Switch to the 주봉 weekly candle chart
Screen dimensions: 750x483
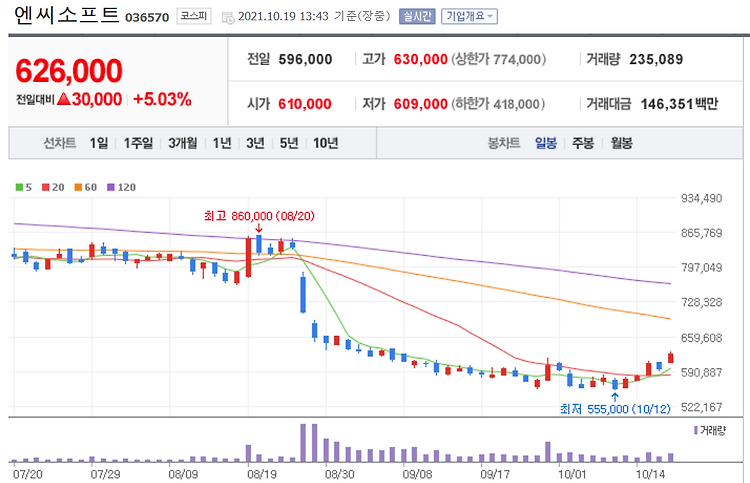(583, 143)
